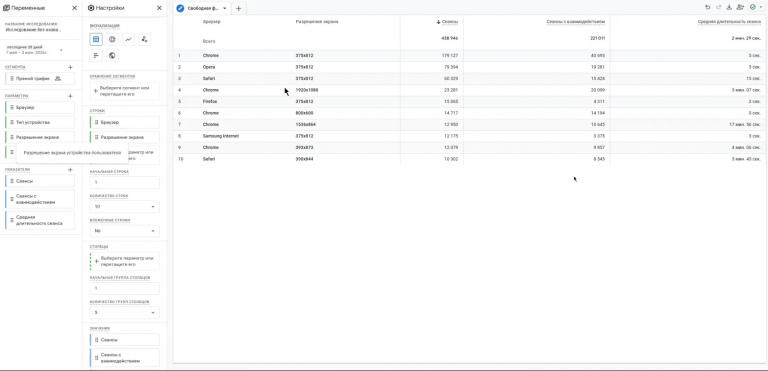Click the 800x600 resolution cell

pos(305,113)
